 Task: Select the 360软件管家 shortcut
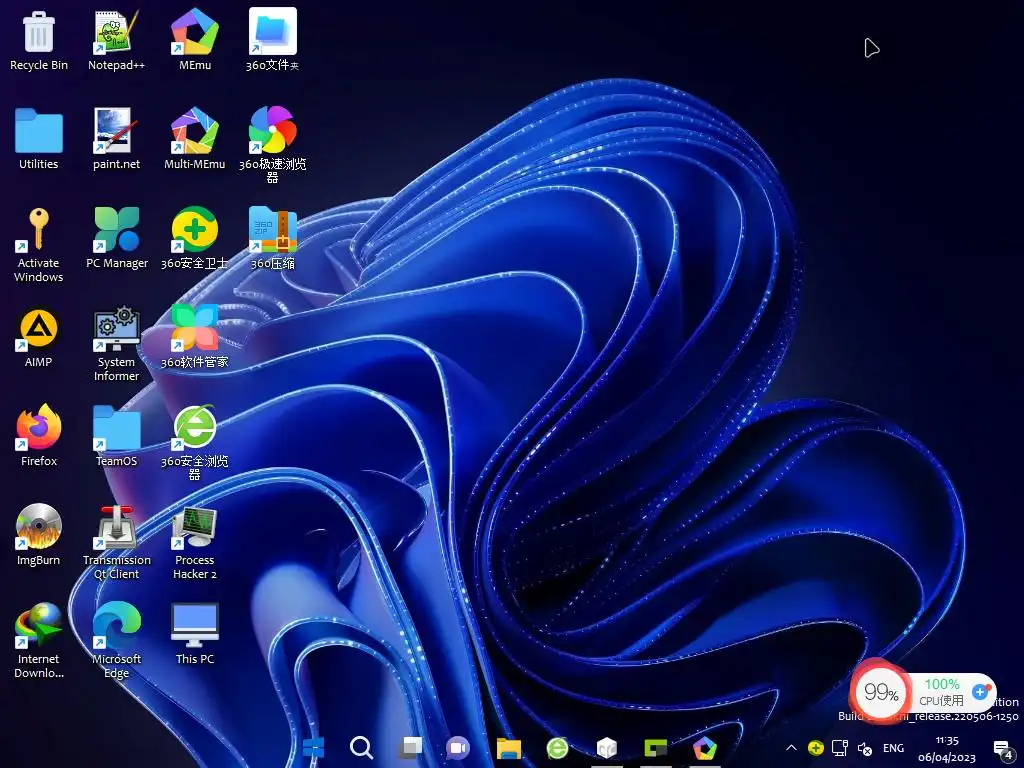point(195,337)
